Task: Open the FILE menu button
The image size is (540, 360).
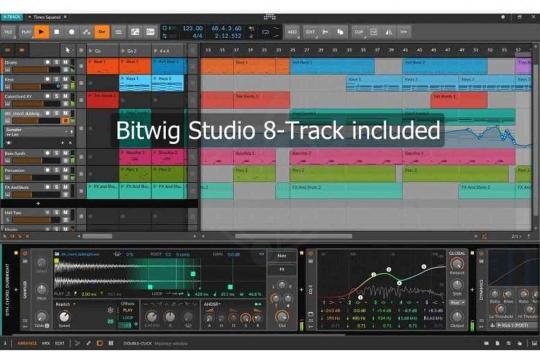Action: coord(8,32)
